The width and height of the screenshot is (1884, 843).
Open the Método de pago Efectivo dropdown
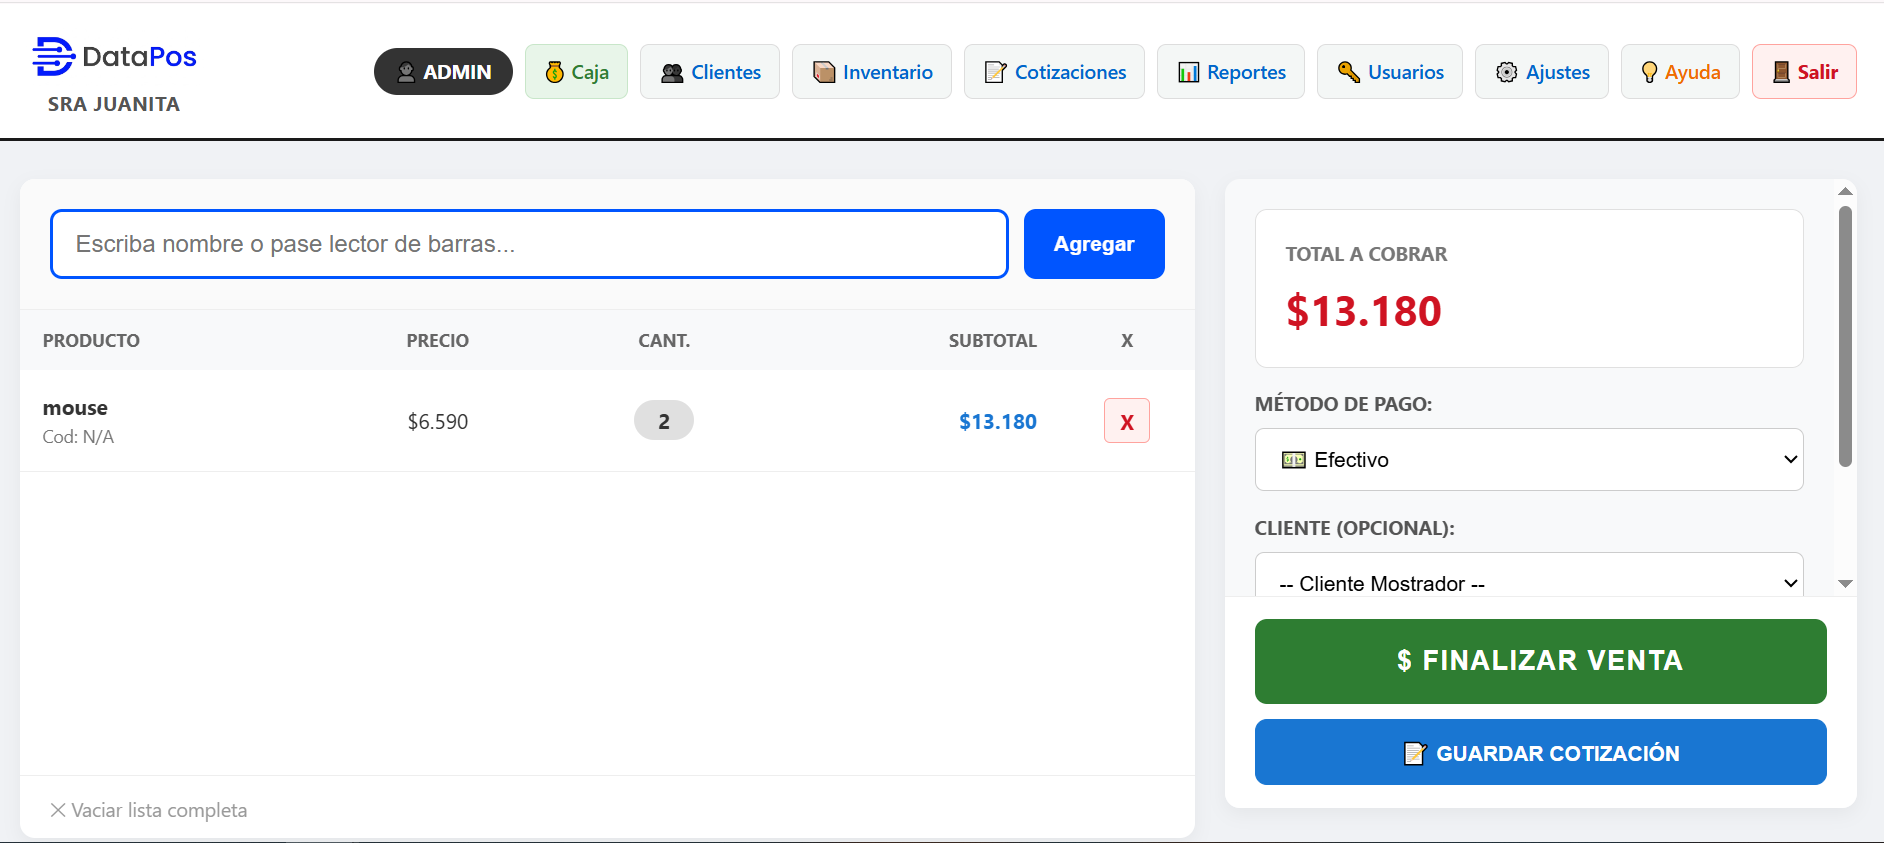tap(1529, 460)
